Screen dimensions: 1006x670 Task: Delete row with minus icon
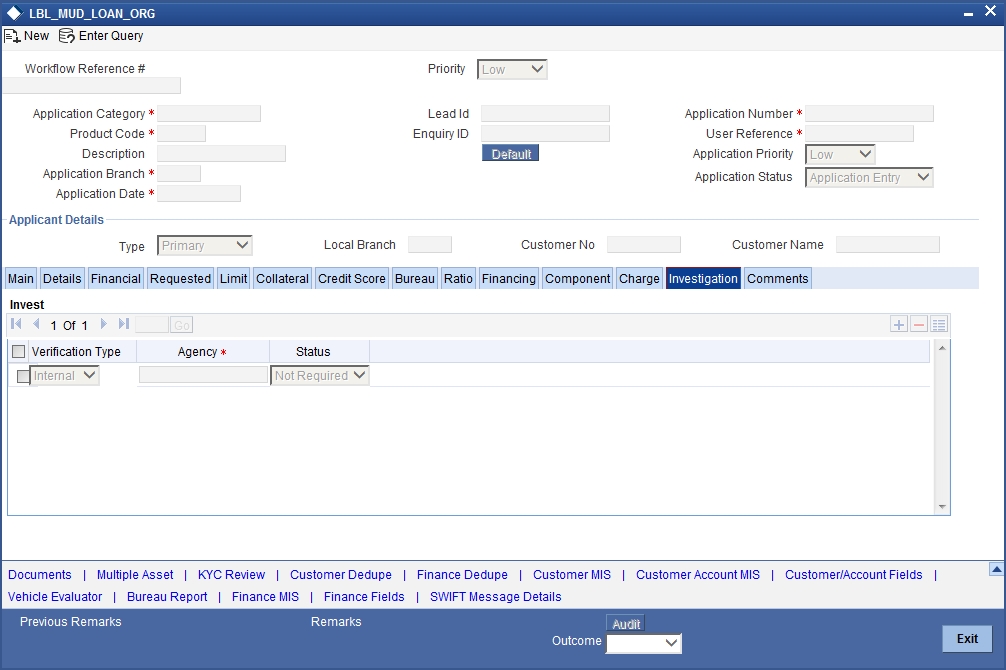pyautogui.click(x=919, y=325)
